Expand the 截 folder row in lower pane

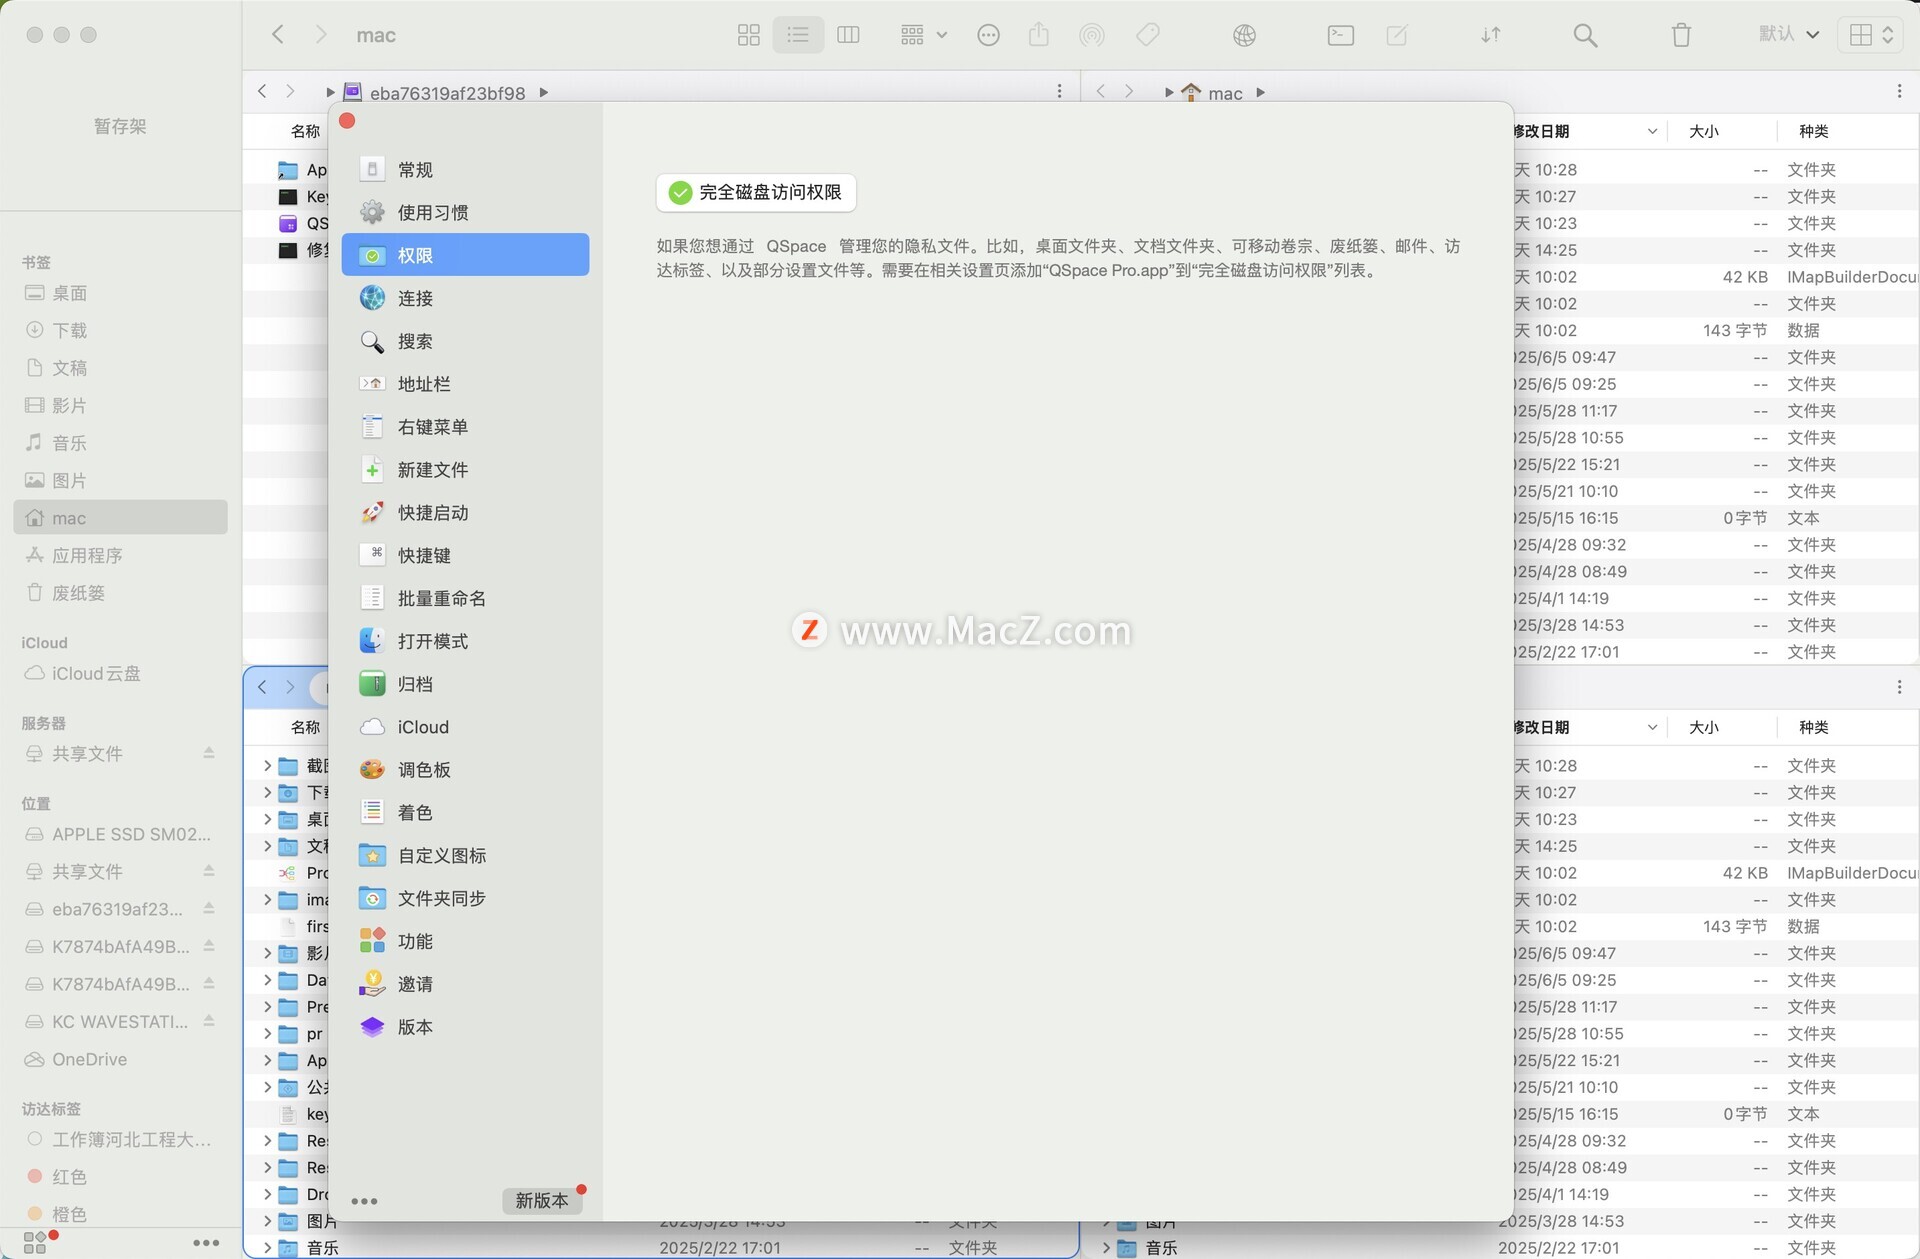click(x=267, y=766)
